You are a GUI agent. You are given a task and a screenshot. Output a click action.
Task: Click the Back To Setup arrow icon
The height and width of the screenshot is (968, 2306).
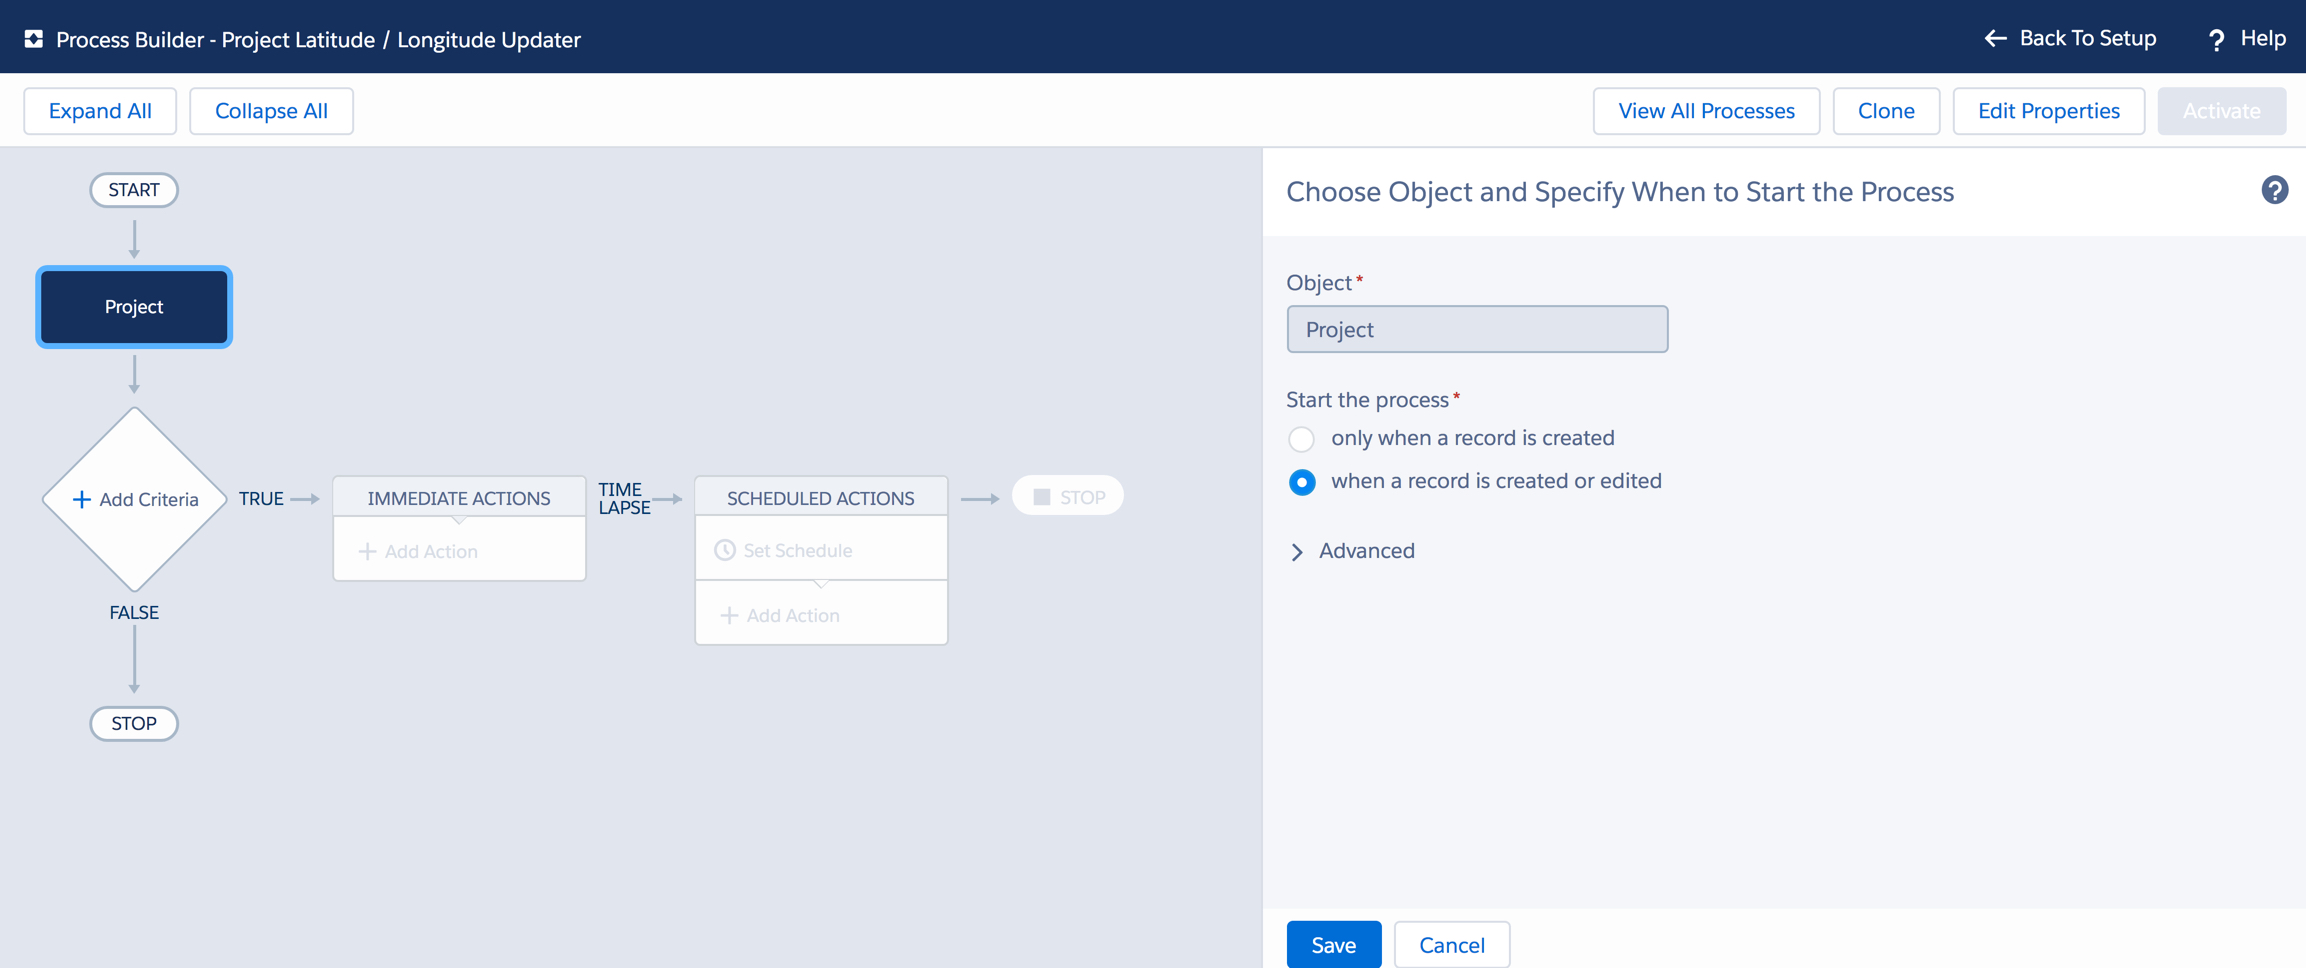1995,39
